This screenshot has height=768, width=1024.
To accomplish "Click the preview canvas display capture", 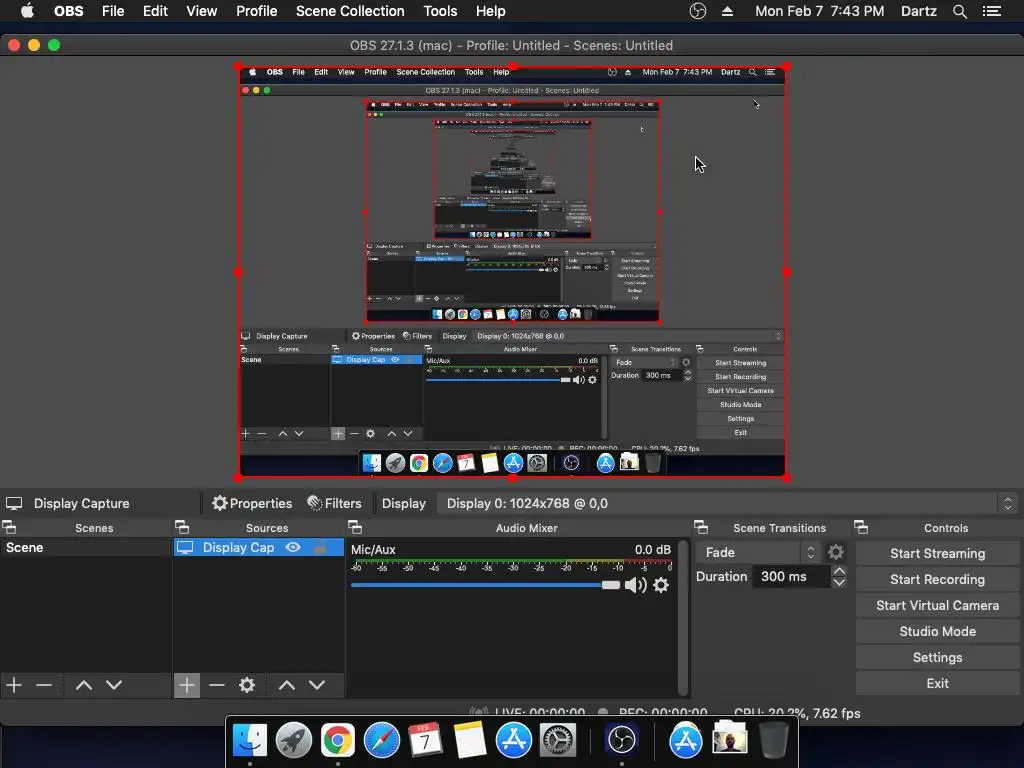I will [512, 272].
